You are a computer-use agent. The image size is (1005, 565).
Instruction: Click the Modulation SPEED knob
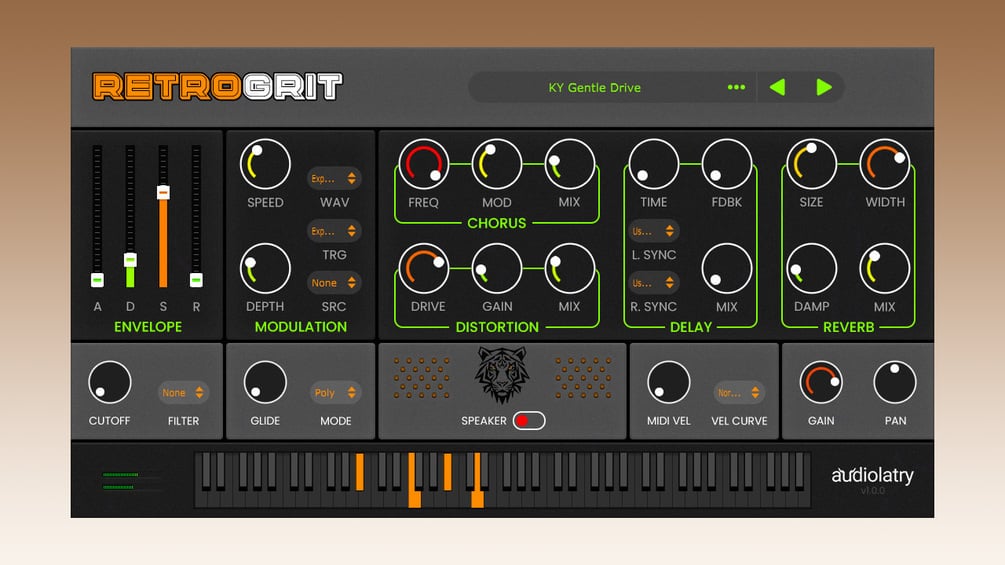click(265, 164)
